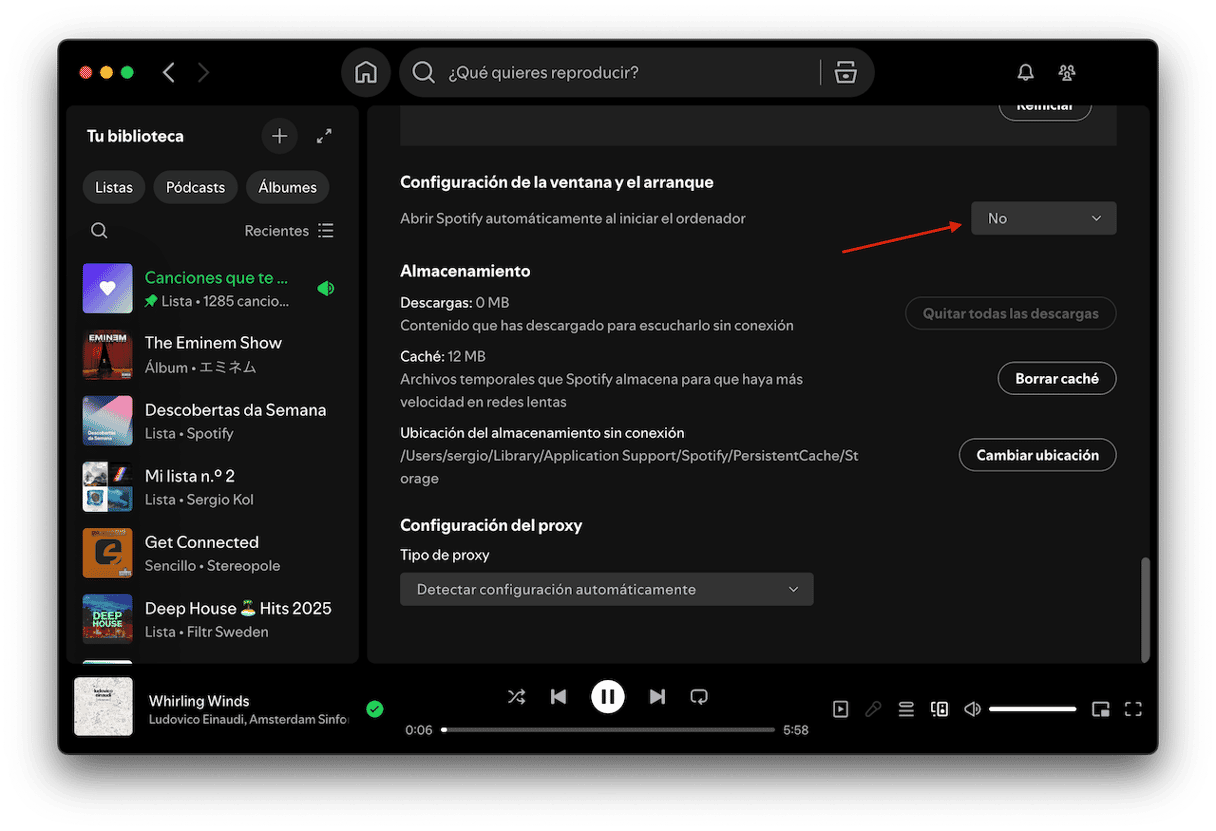
Task: Click Quitar todas las descargas
Action: coord(1011,313)
